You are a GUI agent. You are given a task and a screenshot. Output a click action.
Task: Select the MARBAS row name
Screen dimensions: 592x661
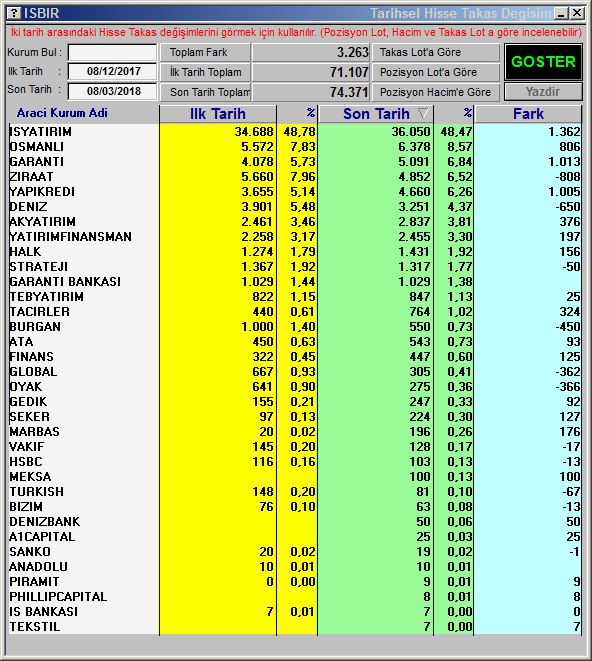coord(35,432)
